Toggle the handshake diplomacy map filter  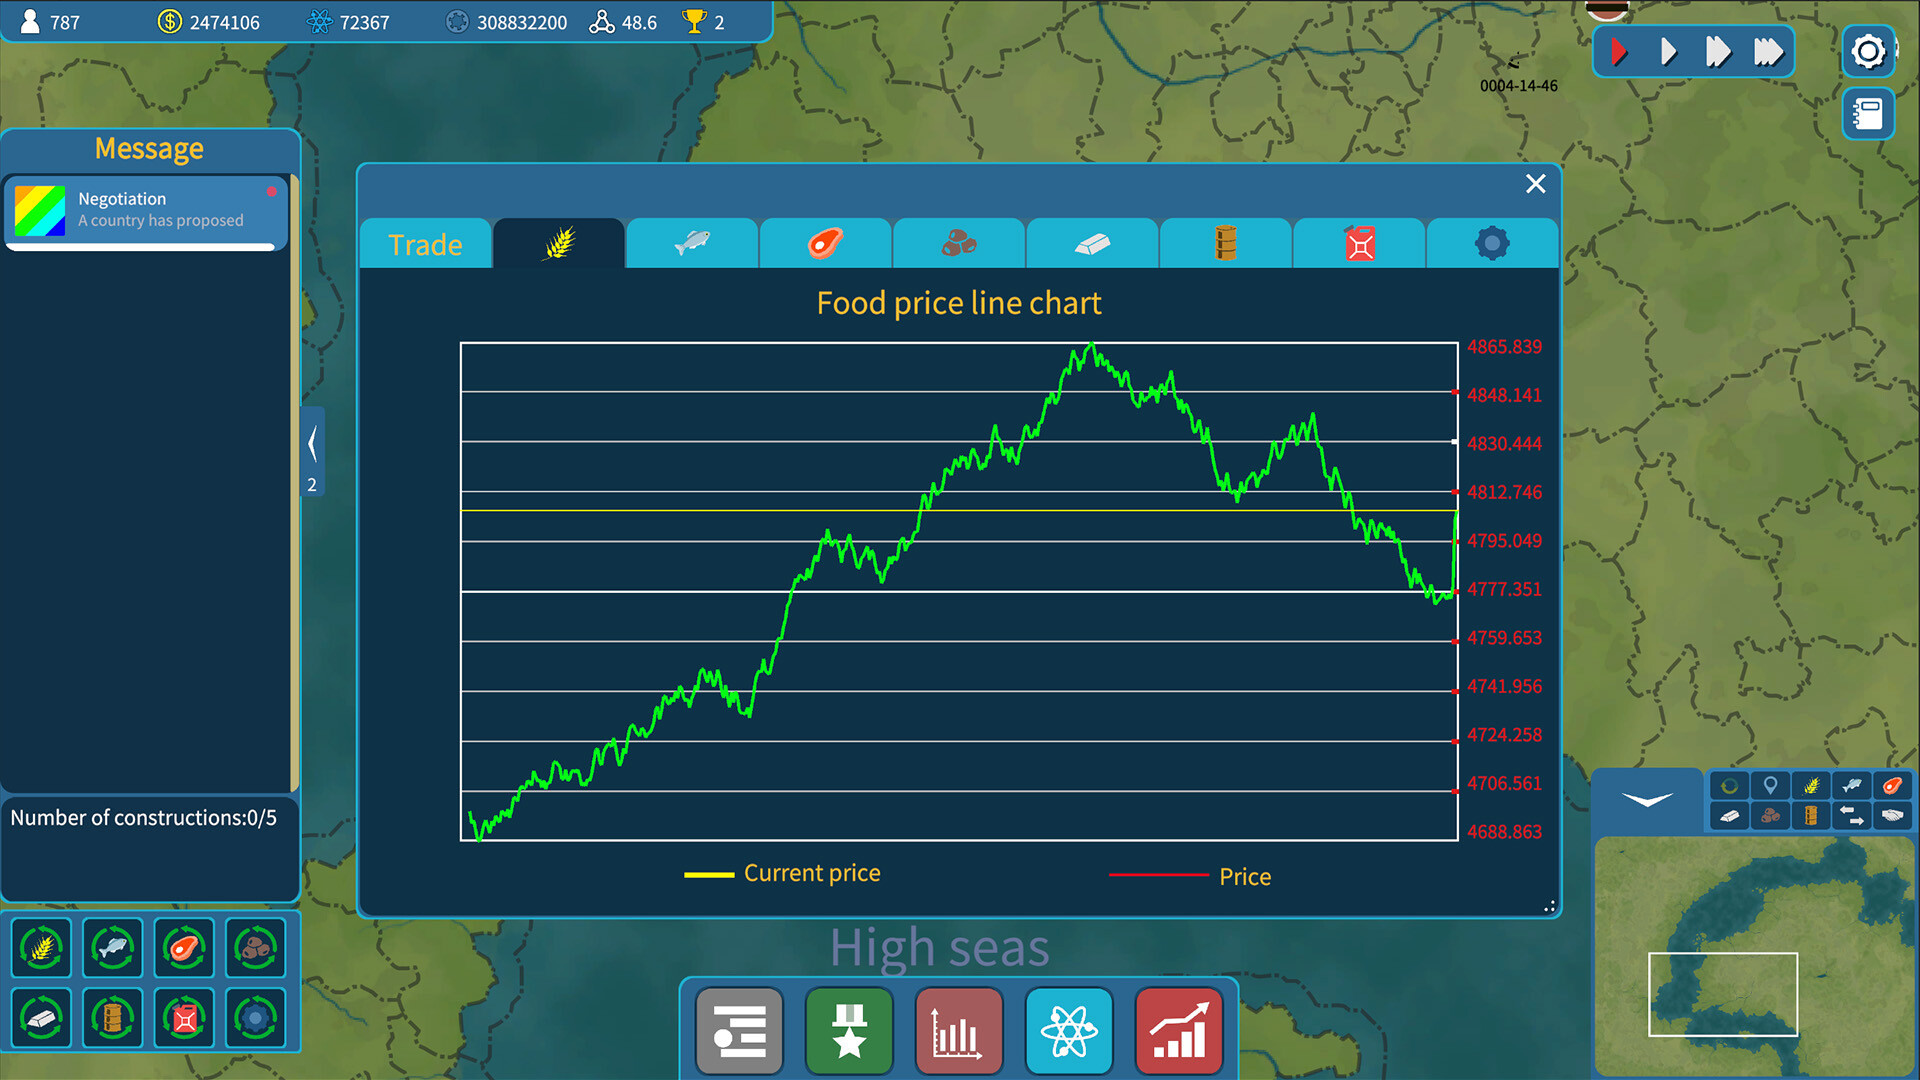tap(1892, 816)
